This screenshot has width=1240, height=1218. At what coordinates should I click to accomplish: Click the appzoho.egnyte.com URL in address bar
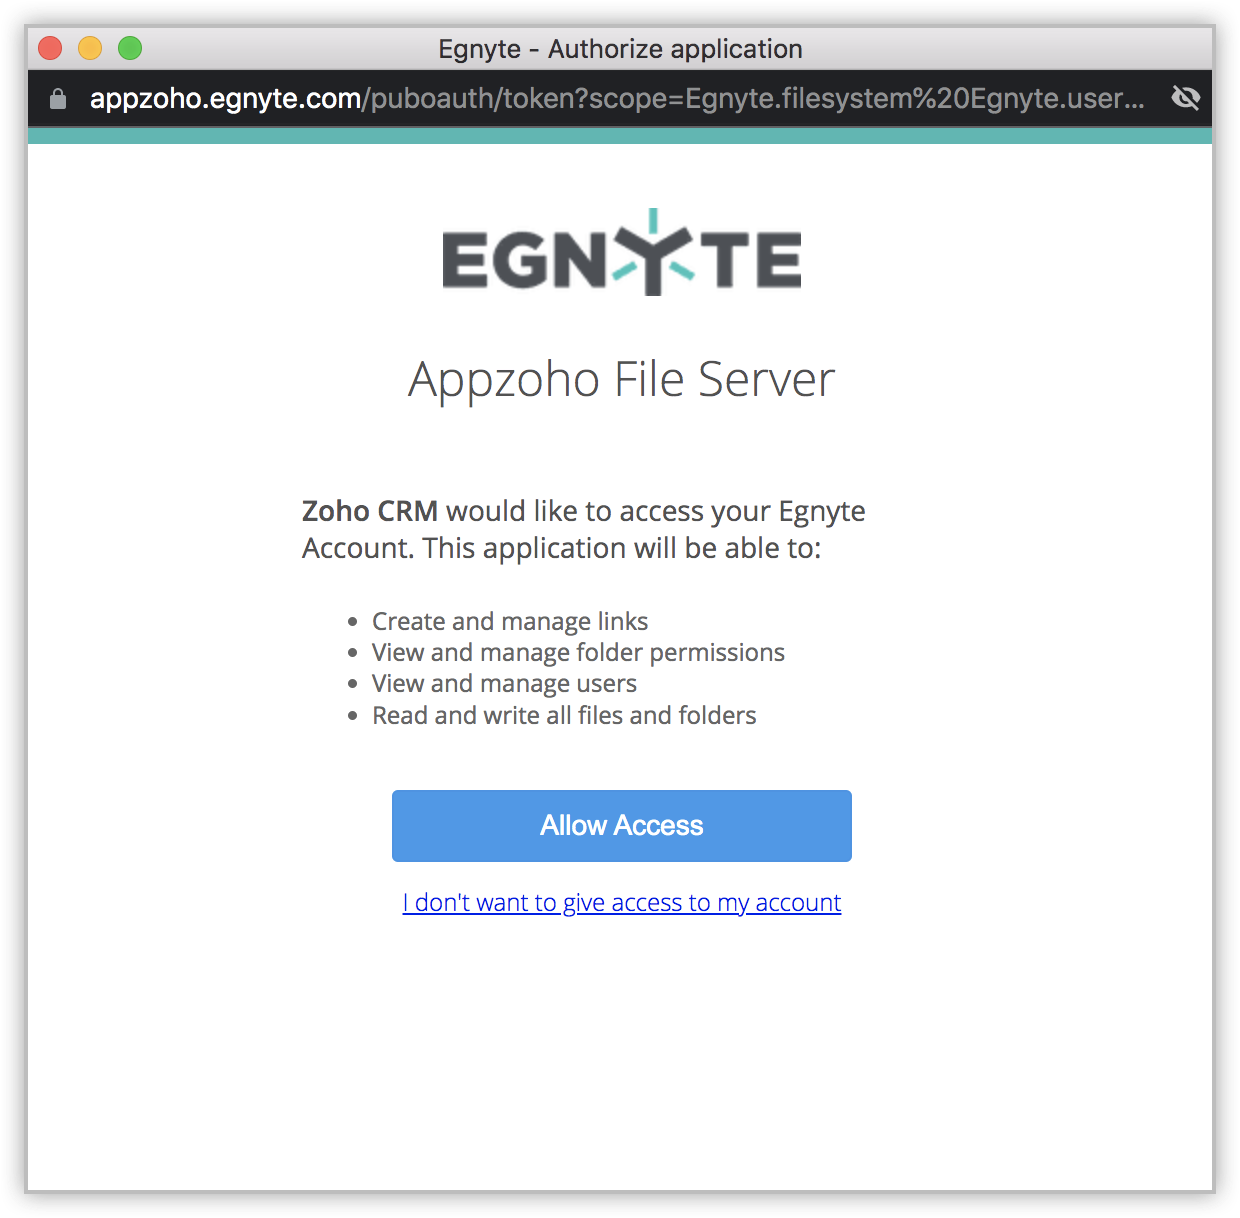tap(225, 99)
